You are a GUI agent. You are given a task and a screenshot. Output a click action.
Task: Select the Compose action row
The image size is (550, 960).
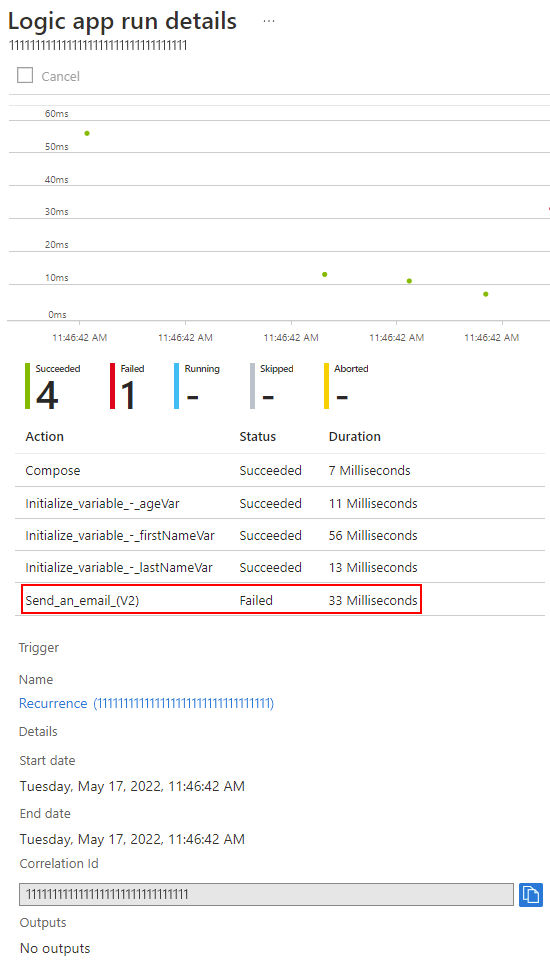click(x=280, y=470)
